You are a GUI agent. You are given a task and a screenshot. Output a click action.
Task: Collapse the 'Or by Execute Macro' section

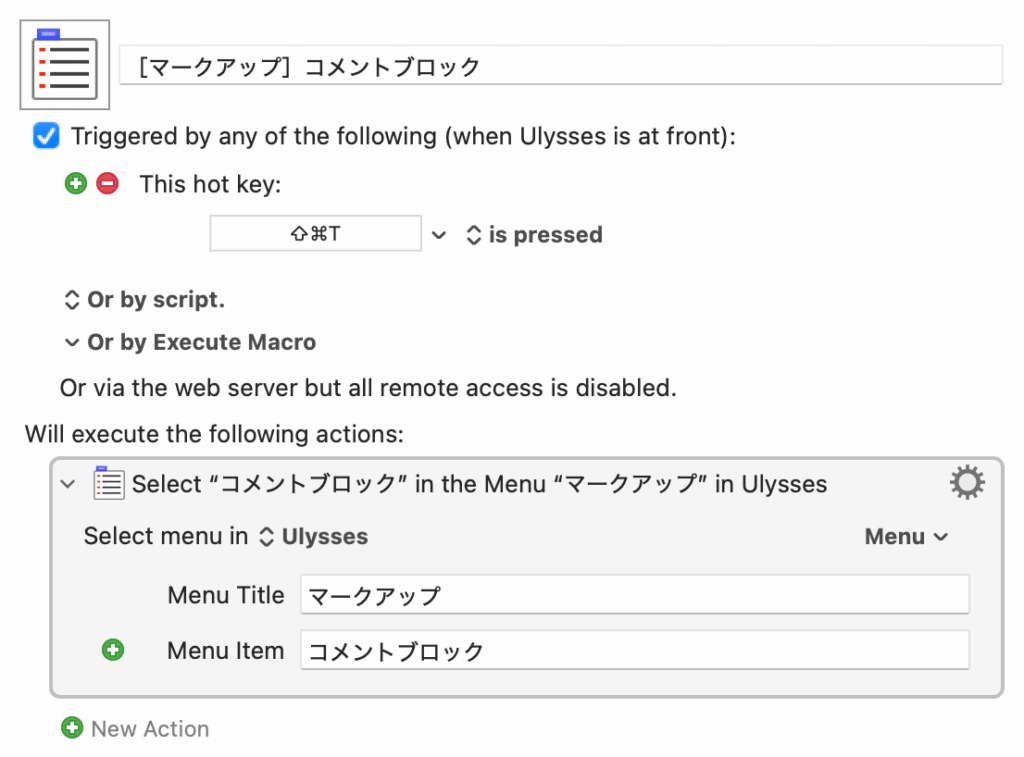click(x=71, y=342)
